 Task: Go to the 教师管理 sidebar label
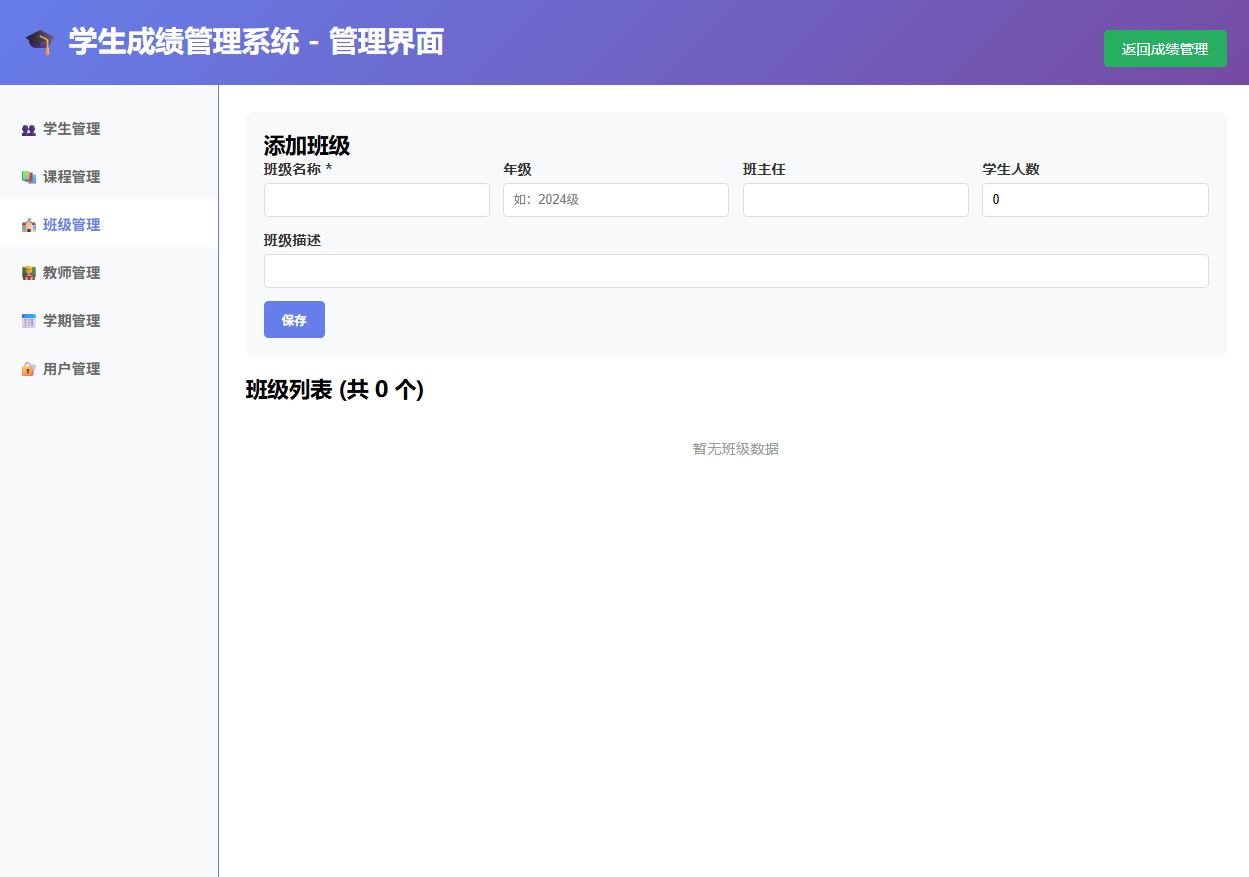(71, 273)
